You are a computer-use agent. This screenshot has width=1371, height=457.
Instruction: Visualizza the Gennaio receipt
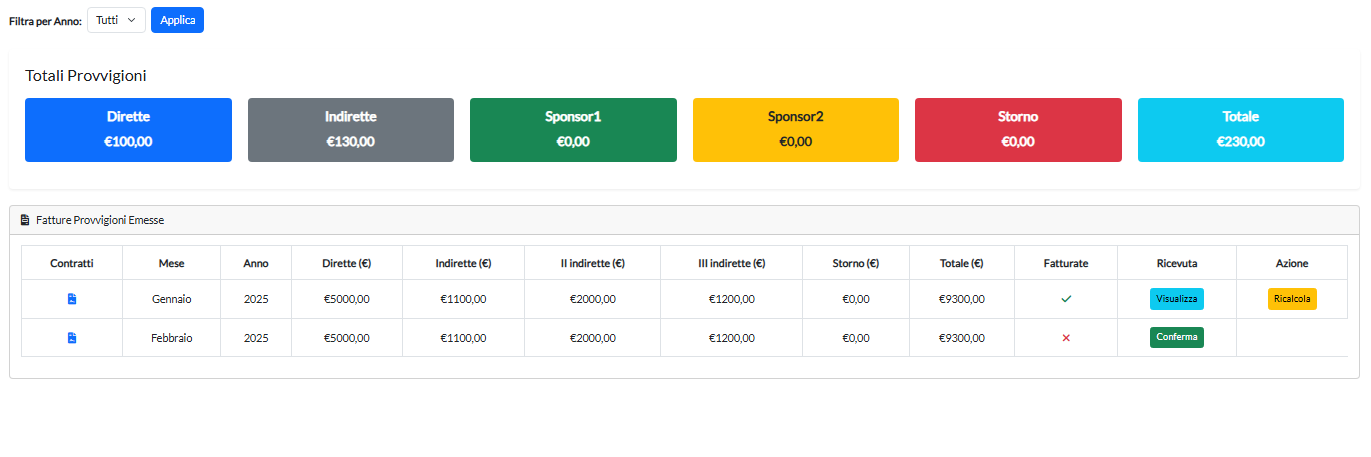1177,299
